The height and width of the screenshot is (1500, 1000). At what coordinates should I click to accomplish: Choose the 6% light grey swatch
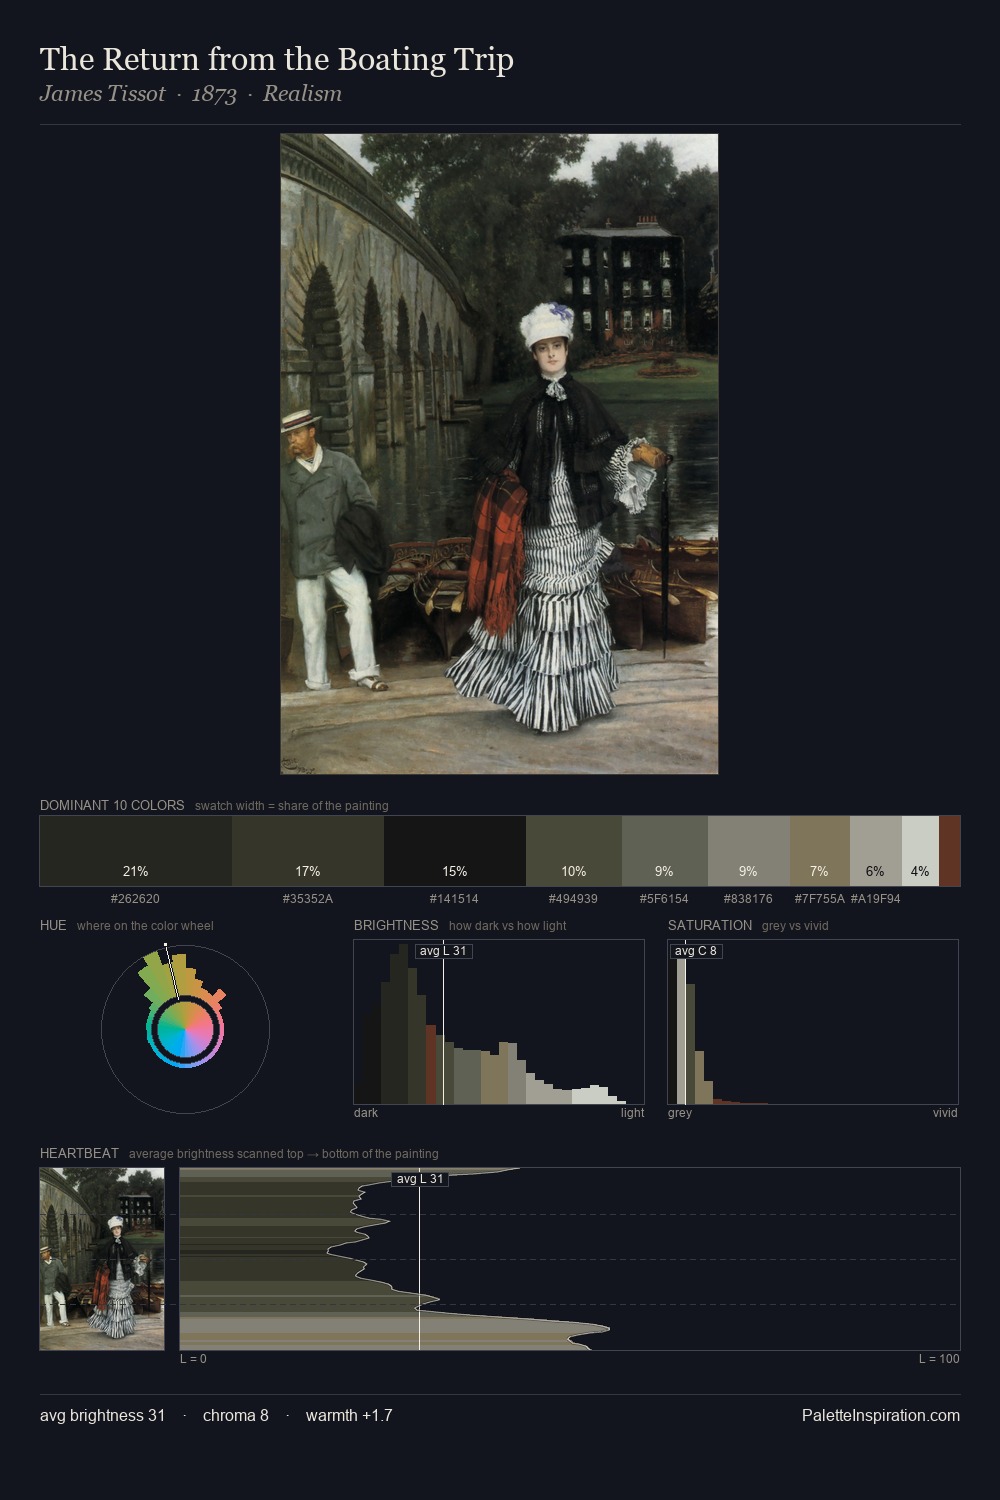click(x=876, y=851)
